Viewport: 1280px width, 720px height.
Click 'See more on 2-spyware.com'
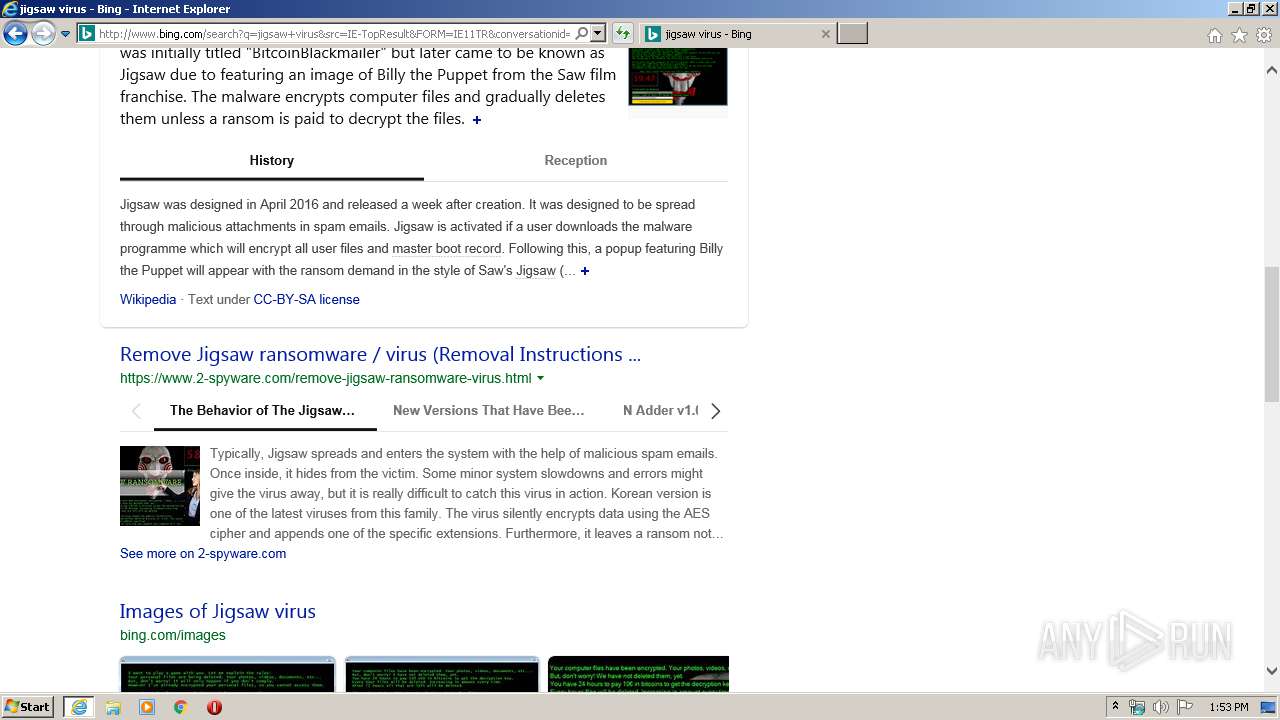(203, 553)
